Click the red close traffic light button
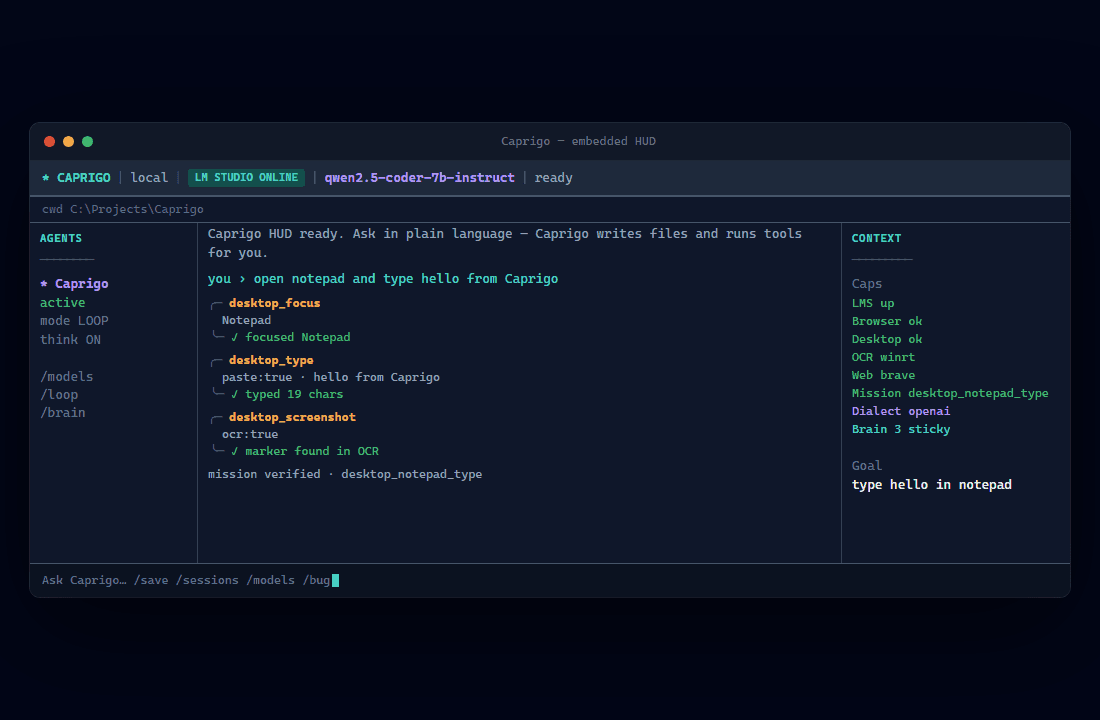Image resolution: width=1100 pixels, height=720 pixels. pyautogui.click(x=50, y=142)
